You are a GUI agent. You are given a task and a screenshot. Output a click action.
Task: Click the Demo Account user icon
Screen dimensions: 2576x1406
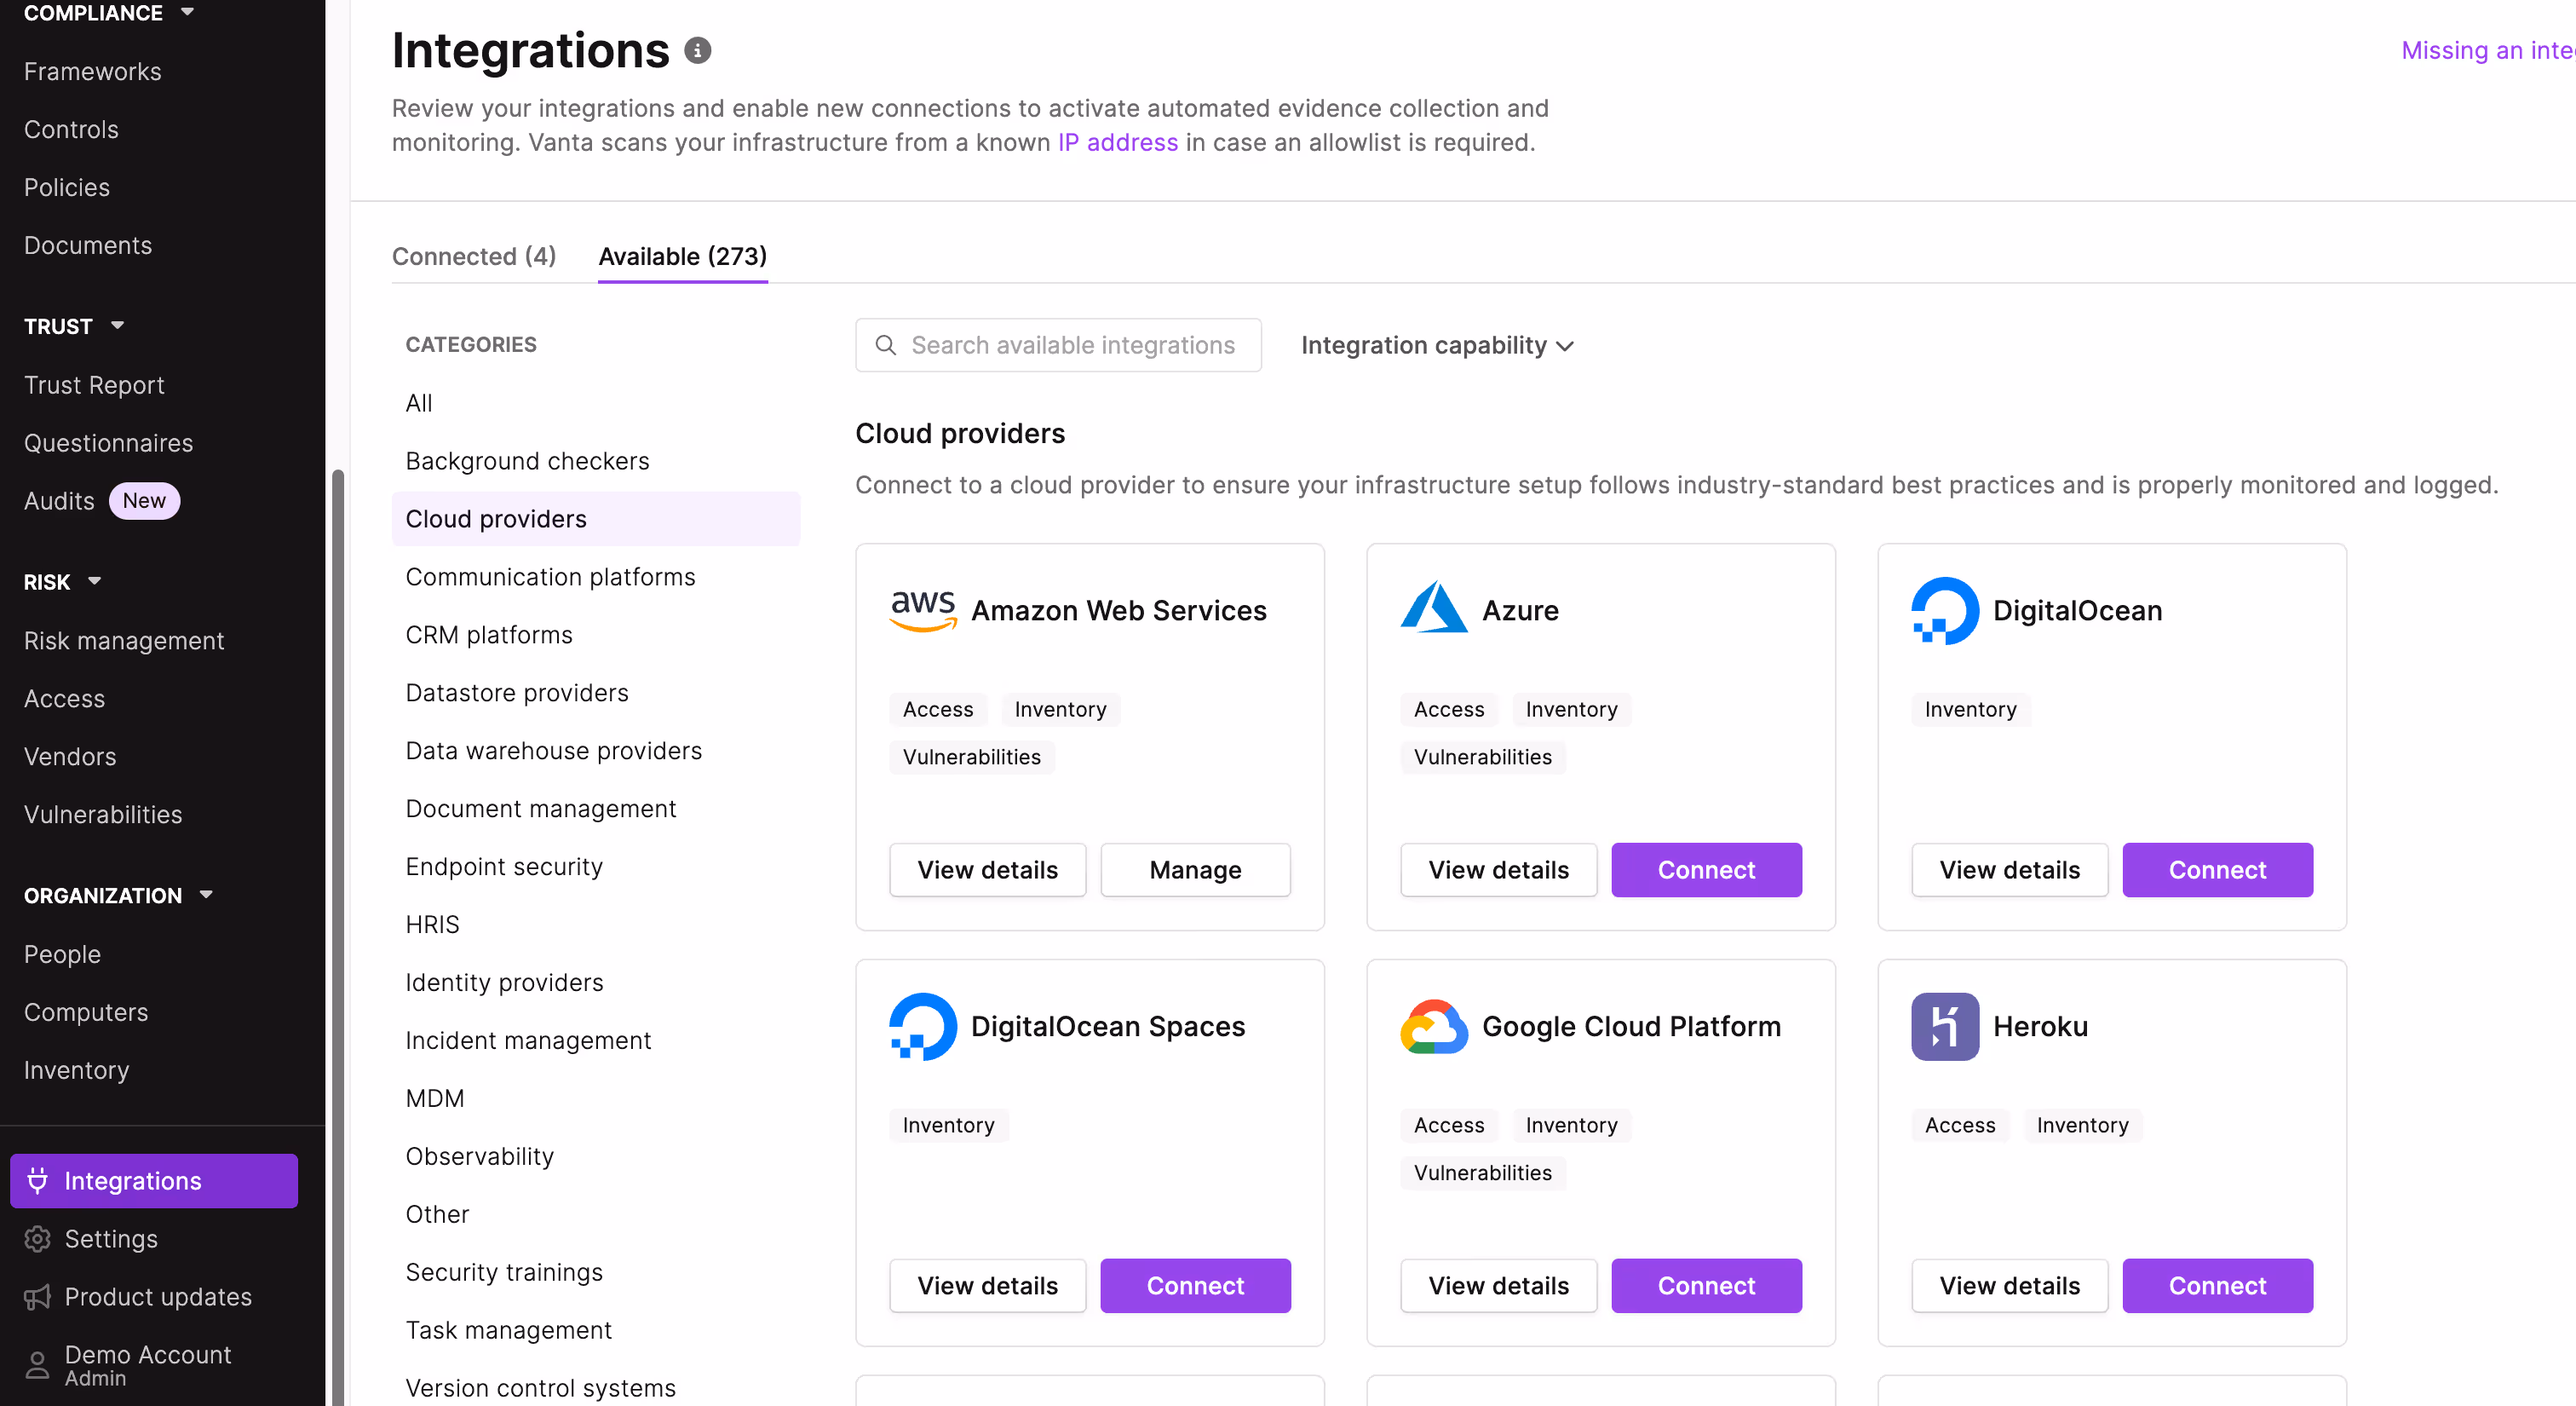point(37,1365)
